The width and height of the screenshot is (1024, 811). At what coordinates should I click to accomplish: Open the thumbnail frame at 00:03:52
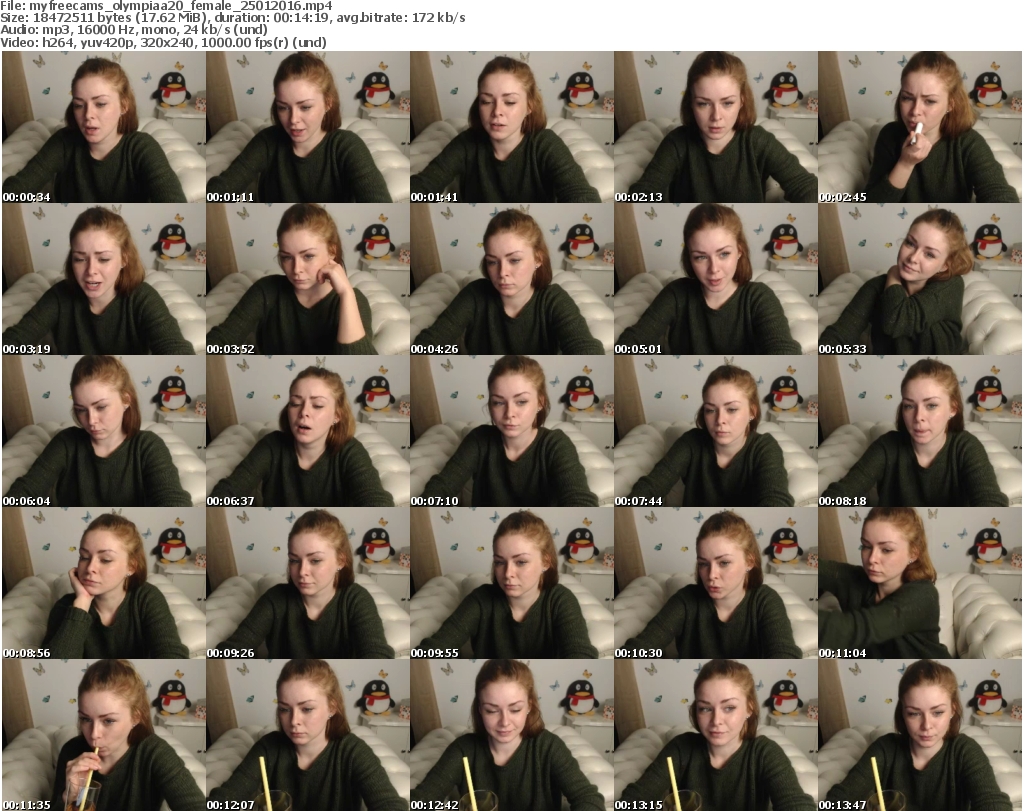click(x=308, y=279)
